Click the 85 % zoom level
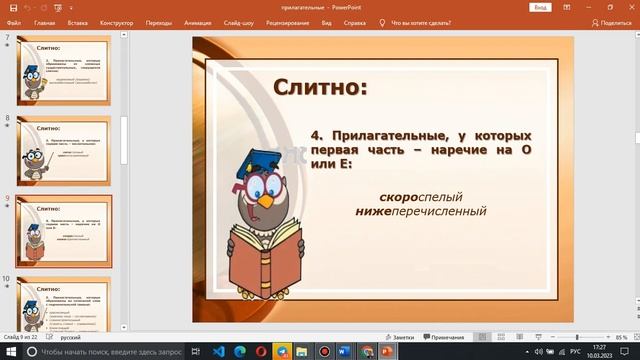640x360 pixels. tap(621, 337)
